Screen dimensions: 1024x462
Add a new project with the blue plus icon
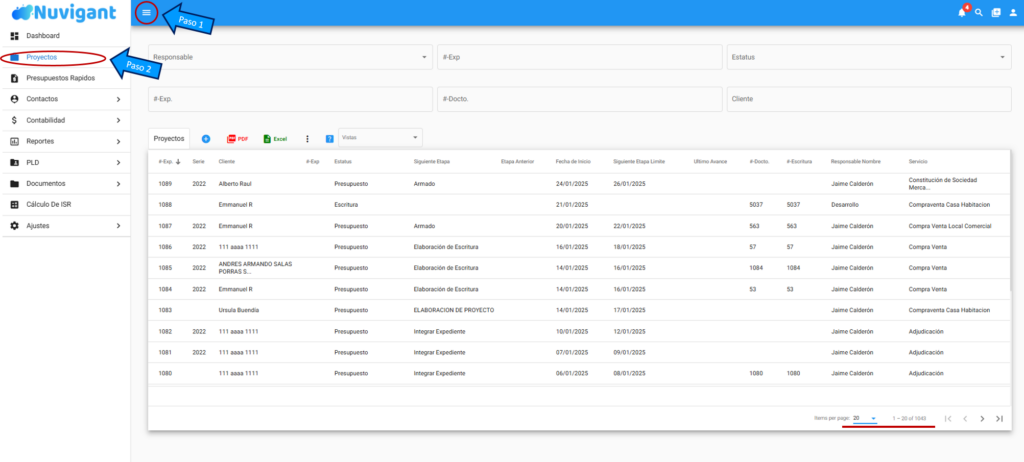point(206,139)
